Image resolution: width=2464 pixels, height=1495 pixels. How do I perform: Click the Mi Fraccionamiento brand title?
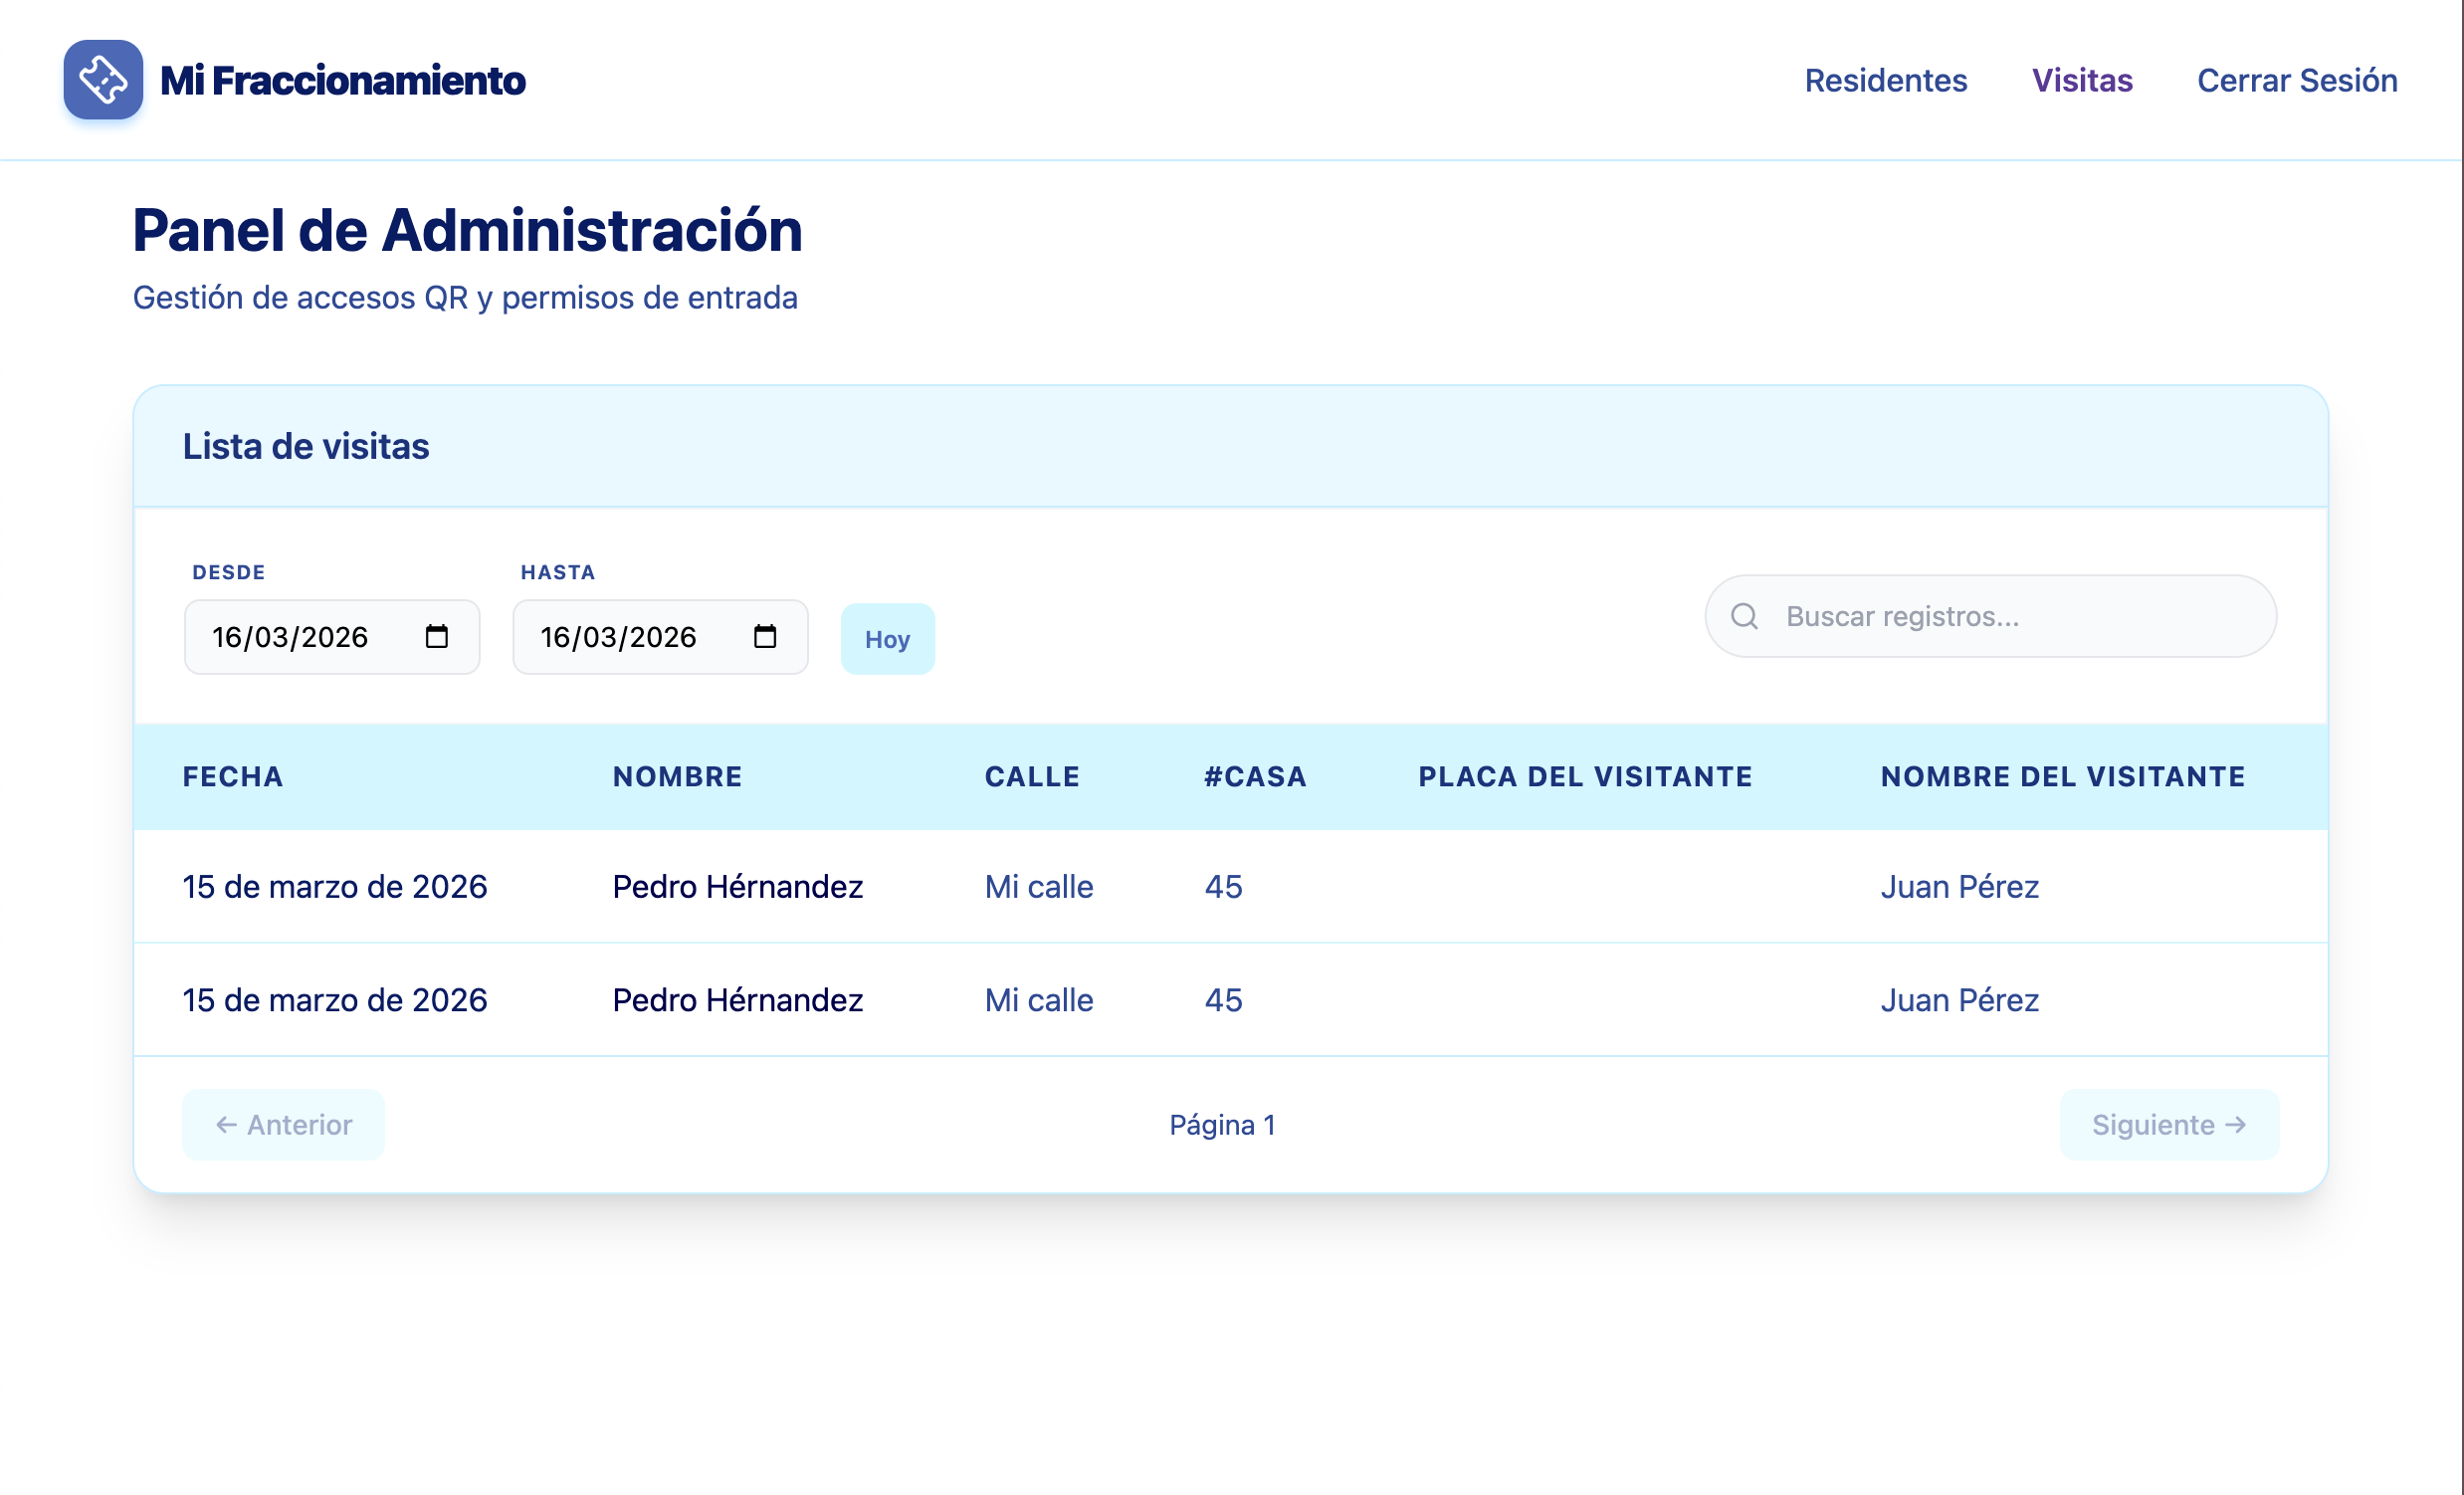tap(343, 80)
